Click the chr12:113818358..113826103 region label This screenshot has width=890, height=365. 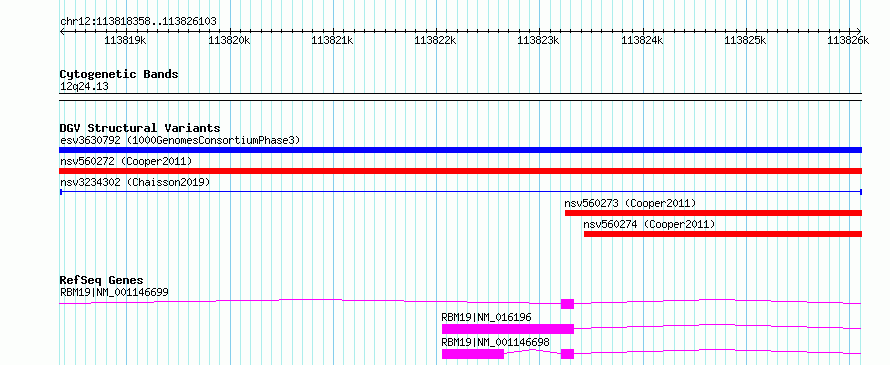click(138, 22)
